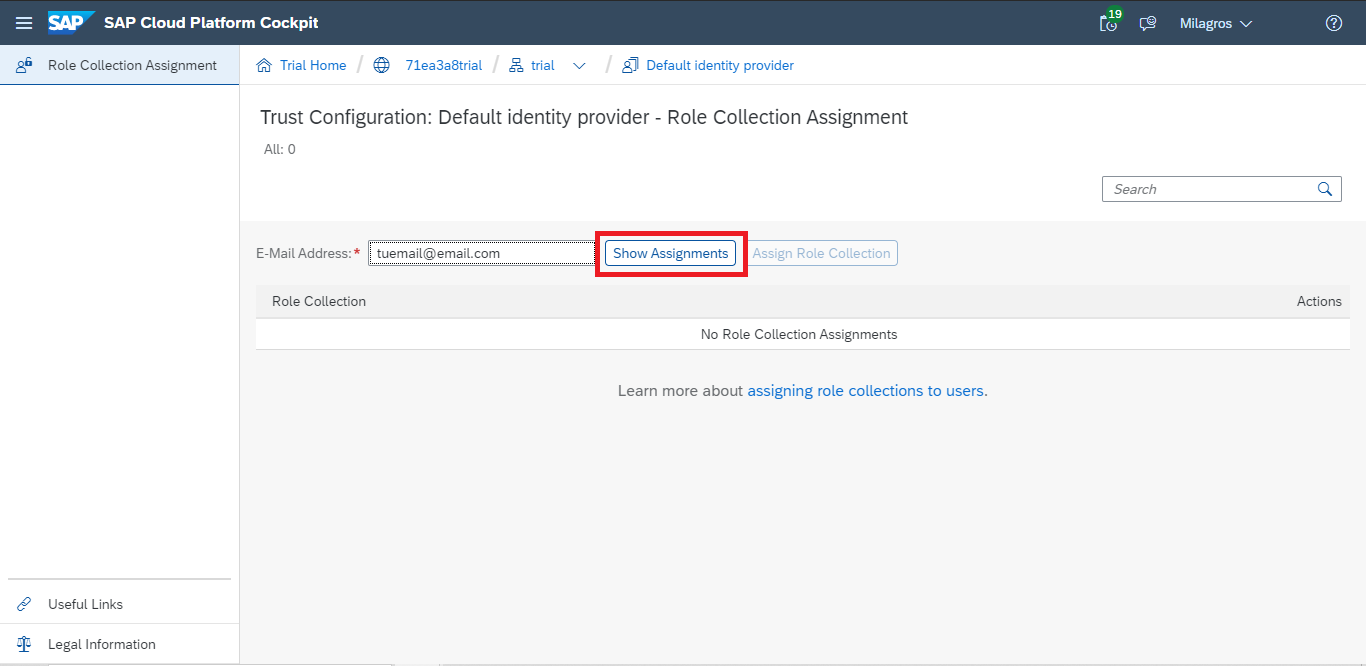The image size is (1366, 666).
Task: Open notifications icon with badge 19
Action: click(1108, 23)
